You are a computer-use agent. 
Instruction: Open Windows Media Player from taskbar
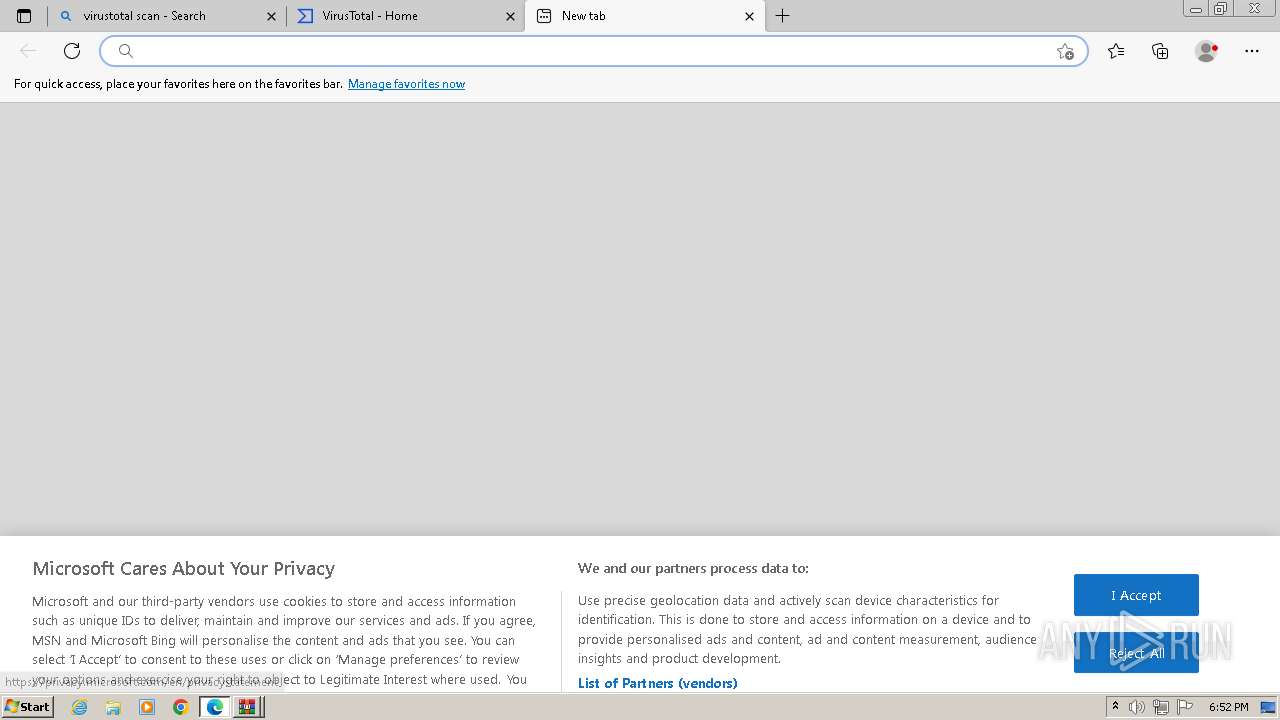point(147,707)
